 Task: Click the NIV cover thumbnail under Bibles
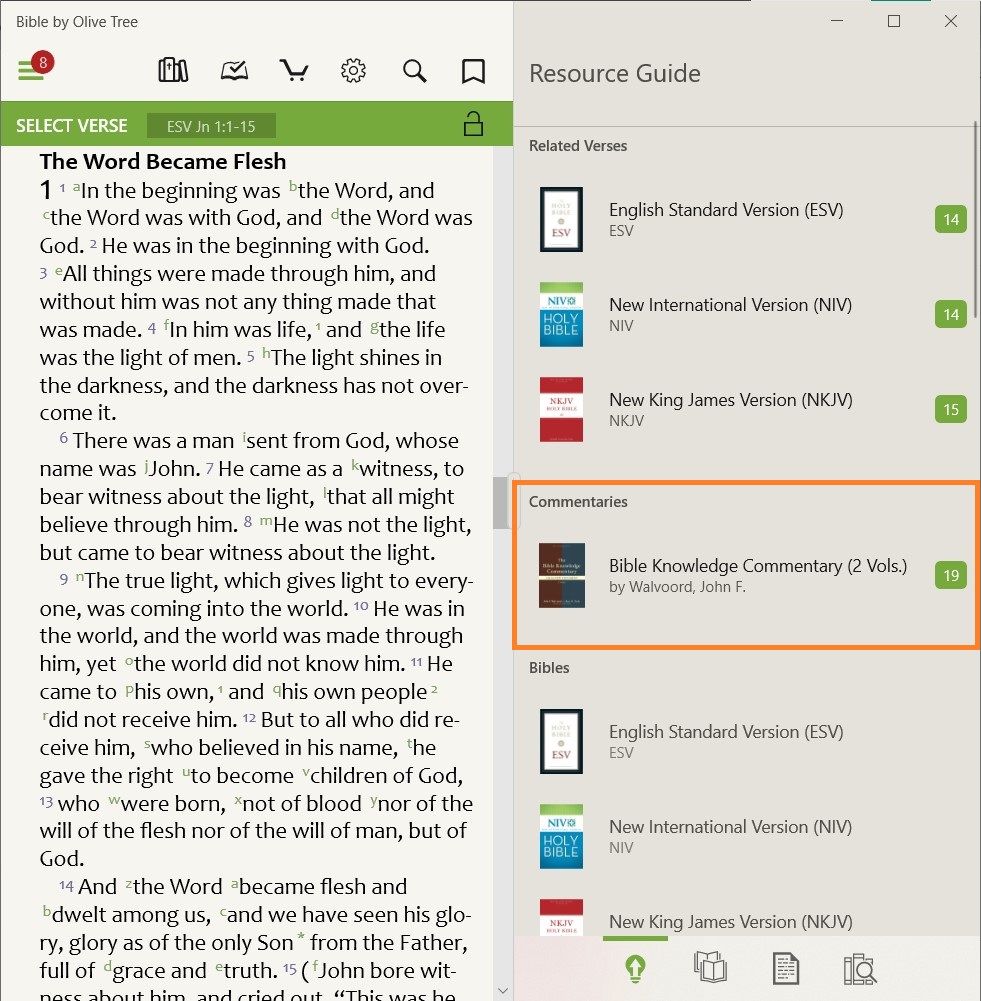pos(562,836)
